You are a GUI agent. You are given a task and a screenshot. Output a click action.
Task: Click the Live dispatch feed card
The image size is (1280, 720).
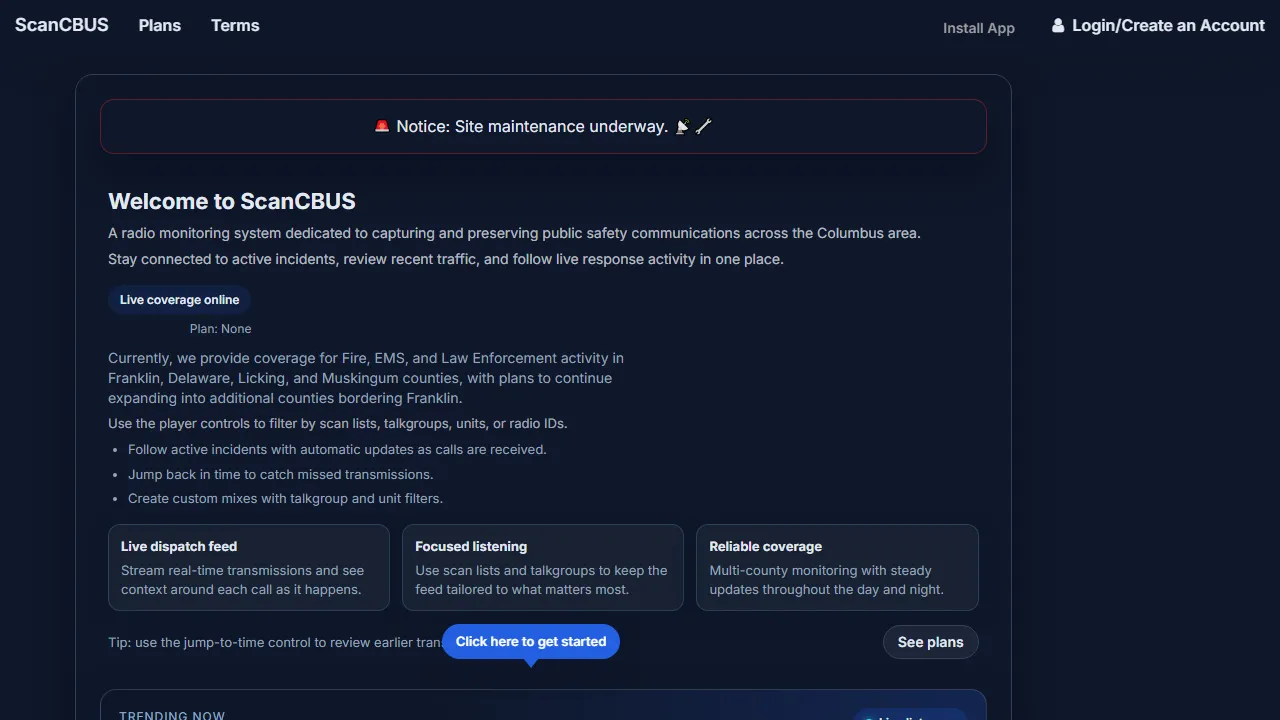coord(248,567)
